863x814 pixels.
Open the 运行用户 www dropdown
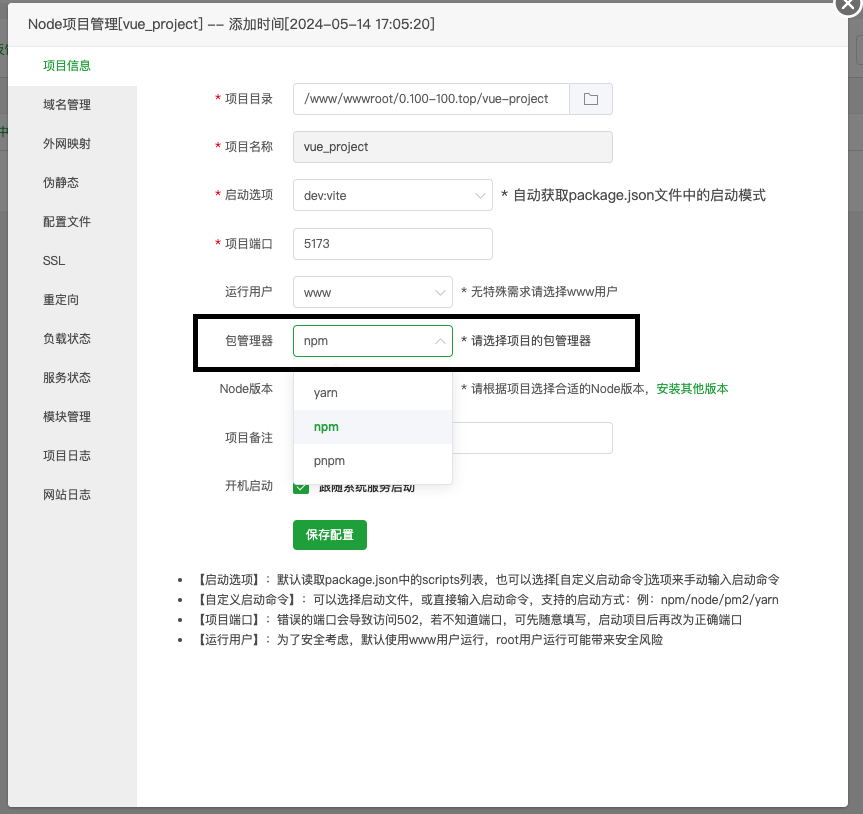pyautogui.click(x=373, y=292)
